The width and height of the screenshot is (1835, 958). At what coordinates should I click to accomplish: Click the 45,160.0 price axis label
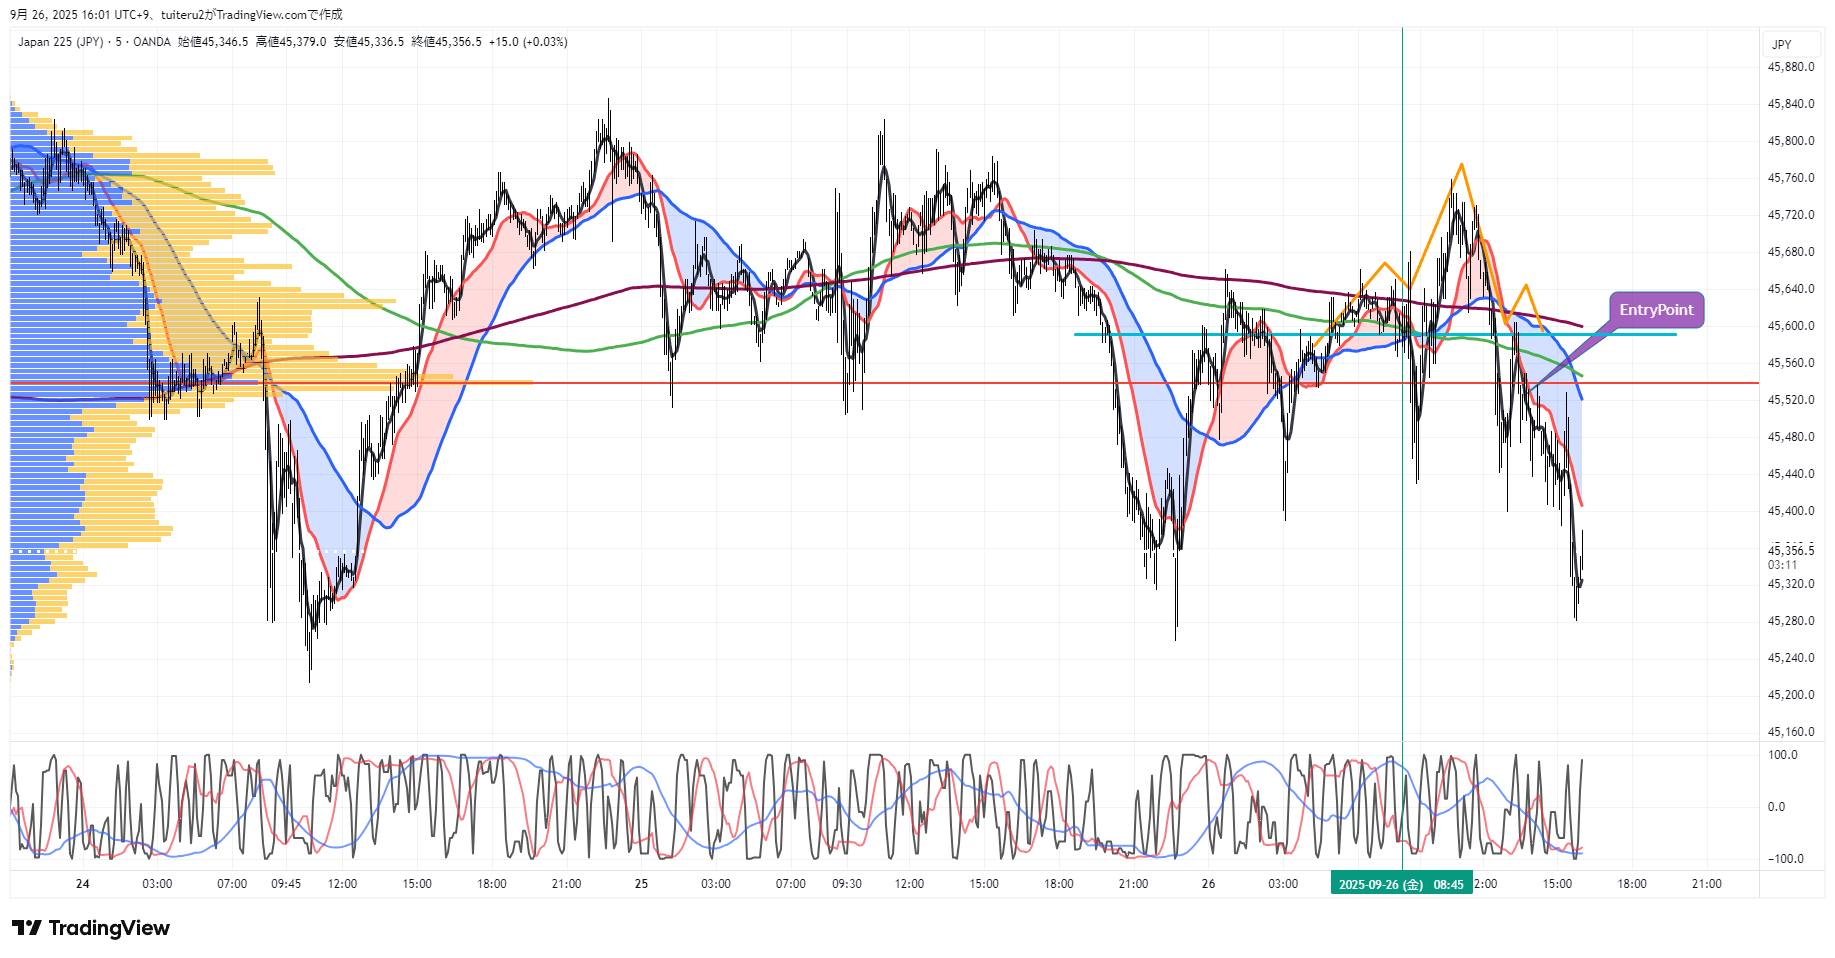[x=1790, y=732]
